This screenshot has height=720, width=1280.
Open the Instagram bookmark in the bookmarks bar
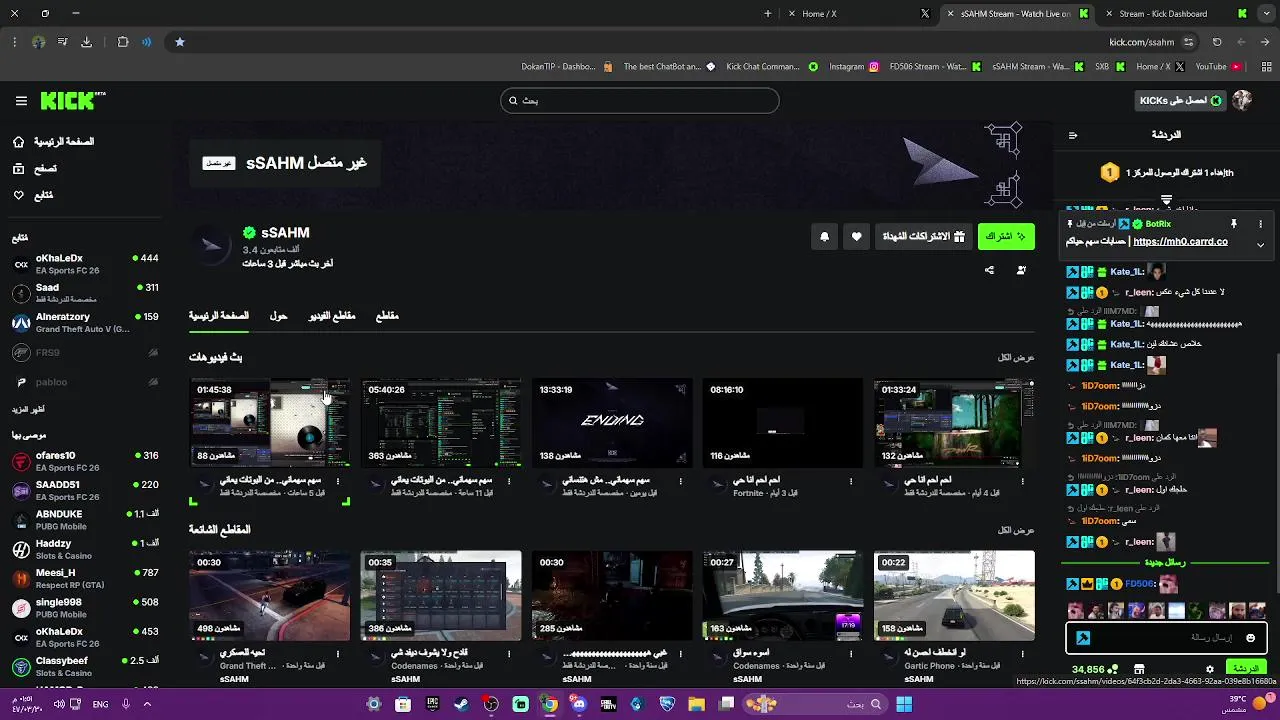[854, 67]
